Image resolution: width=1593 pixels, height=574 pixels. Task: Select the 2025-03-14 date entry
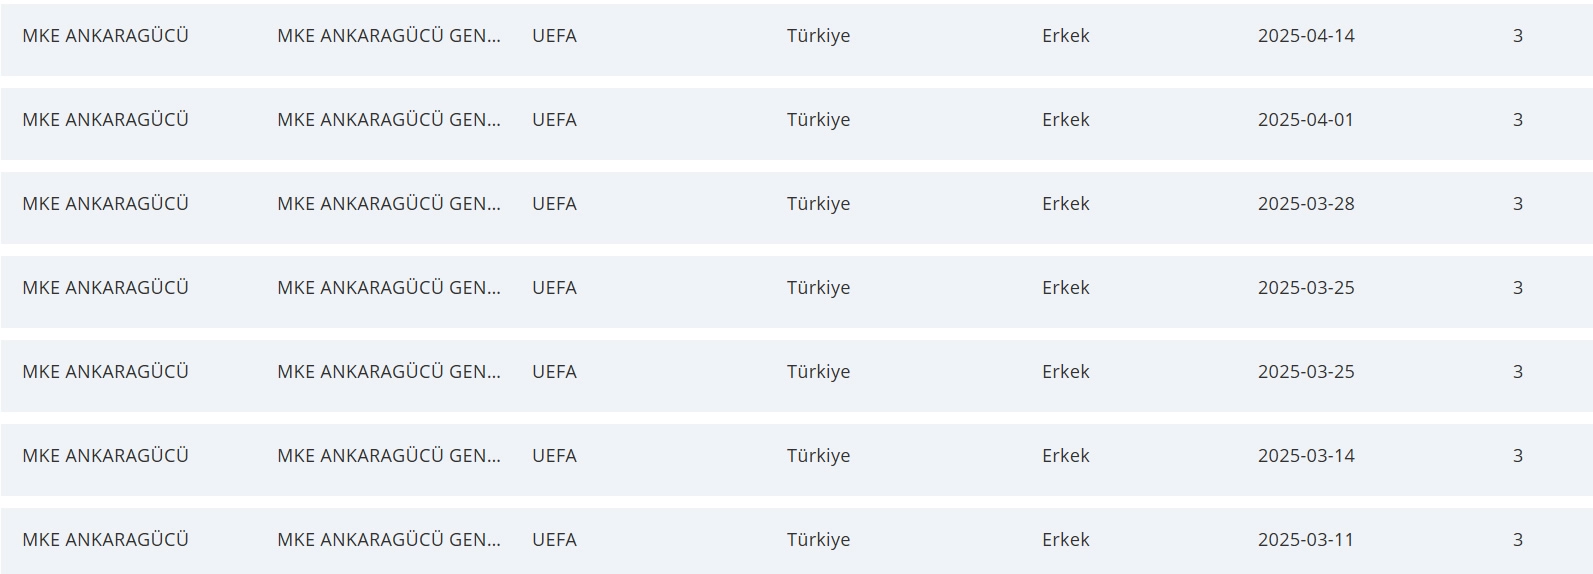pos(1305,456)
